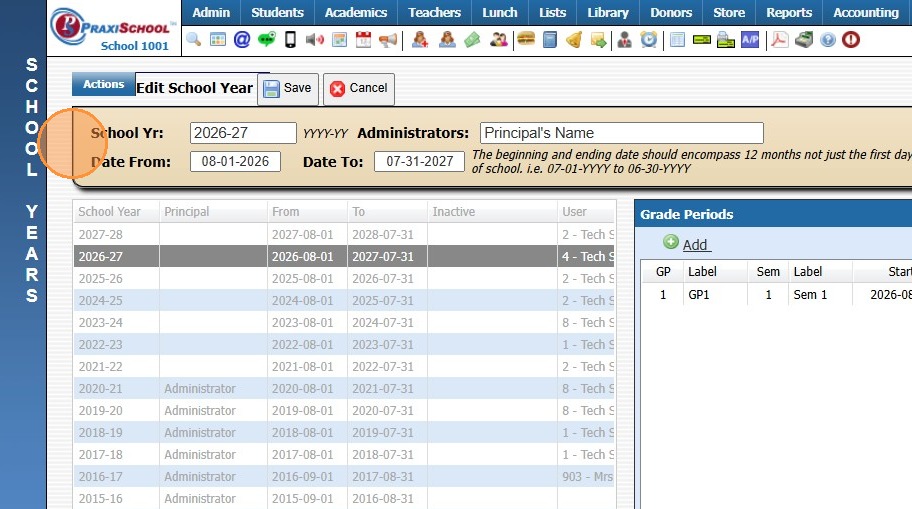Open the staff person with tie icon
Screen dimensions: 912x509
tap(625, 40)
